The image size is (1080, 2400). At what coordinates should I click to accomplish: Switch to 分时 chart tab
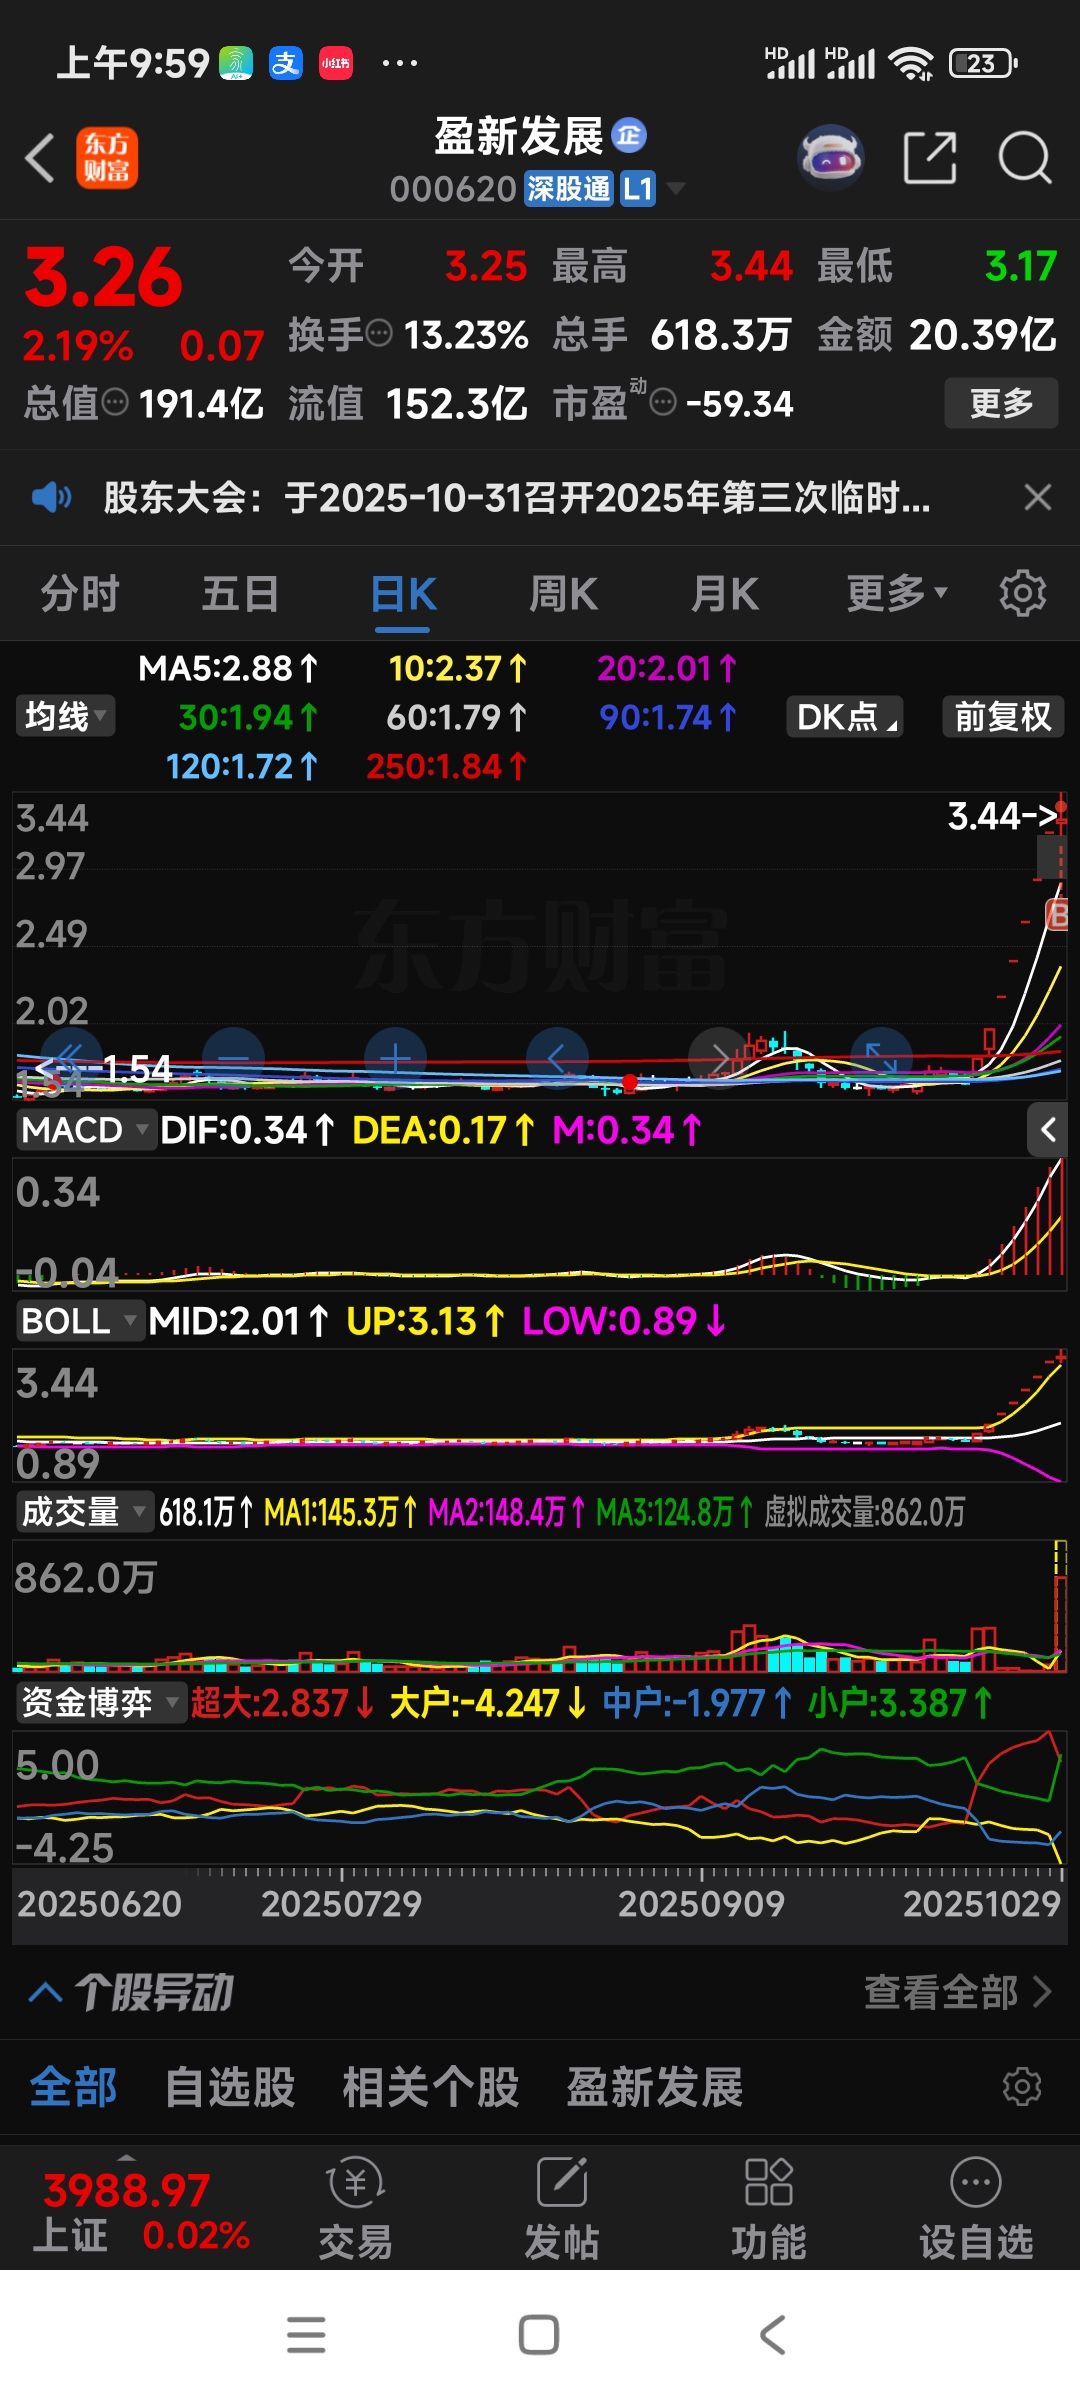[x=80, y=593]
